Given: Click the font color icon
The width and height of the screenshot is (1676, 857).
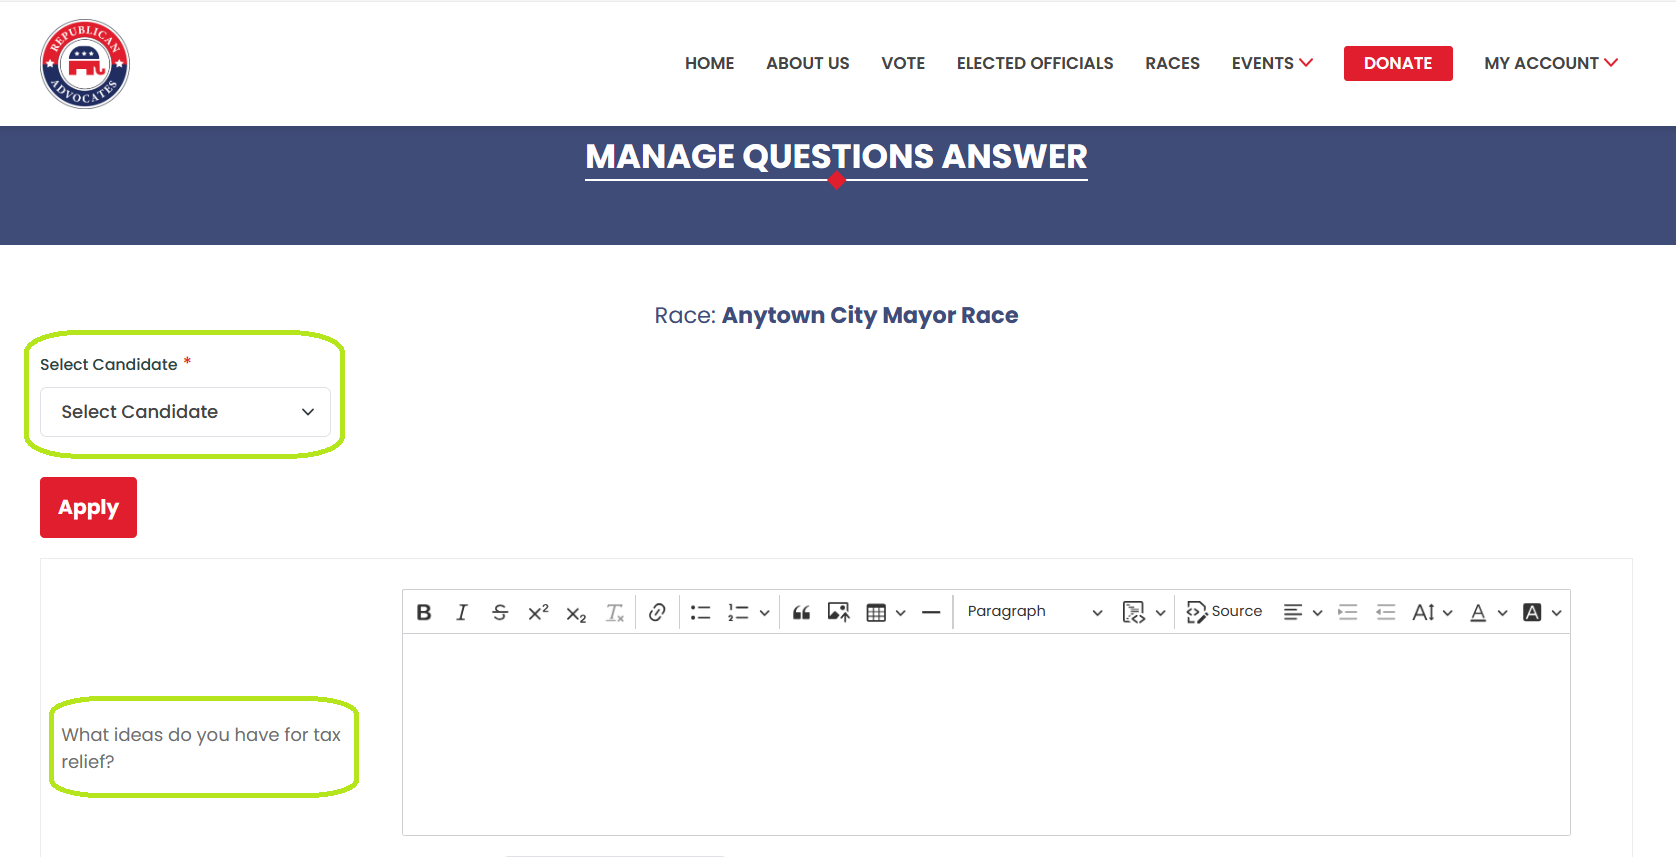Looking at the screenshot, I should [1478, 612].
